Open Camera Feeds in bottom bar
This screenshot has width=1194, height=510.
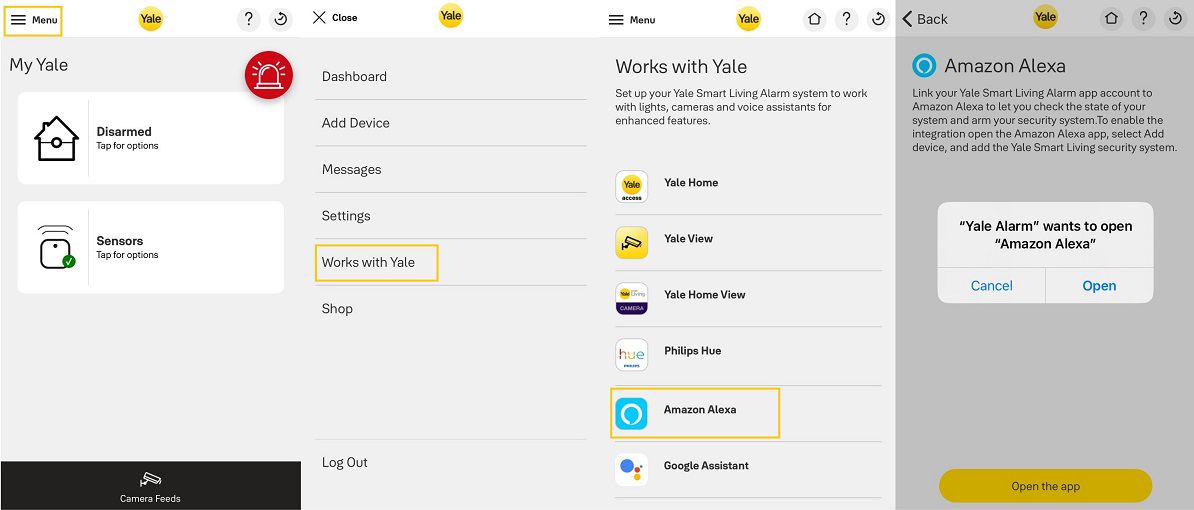(x=150, y=487)
